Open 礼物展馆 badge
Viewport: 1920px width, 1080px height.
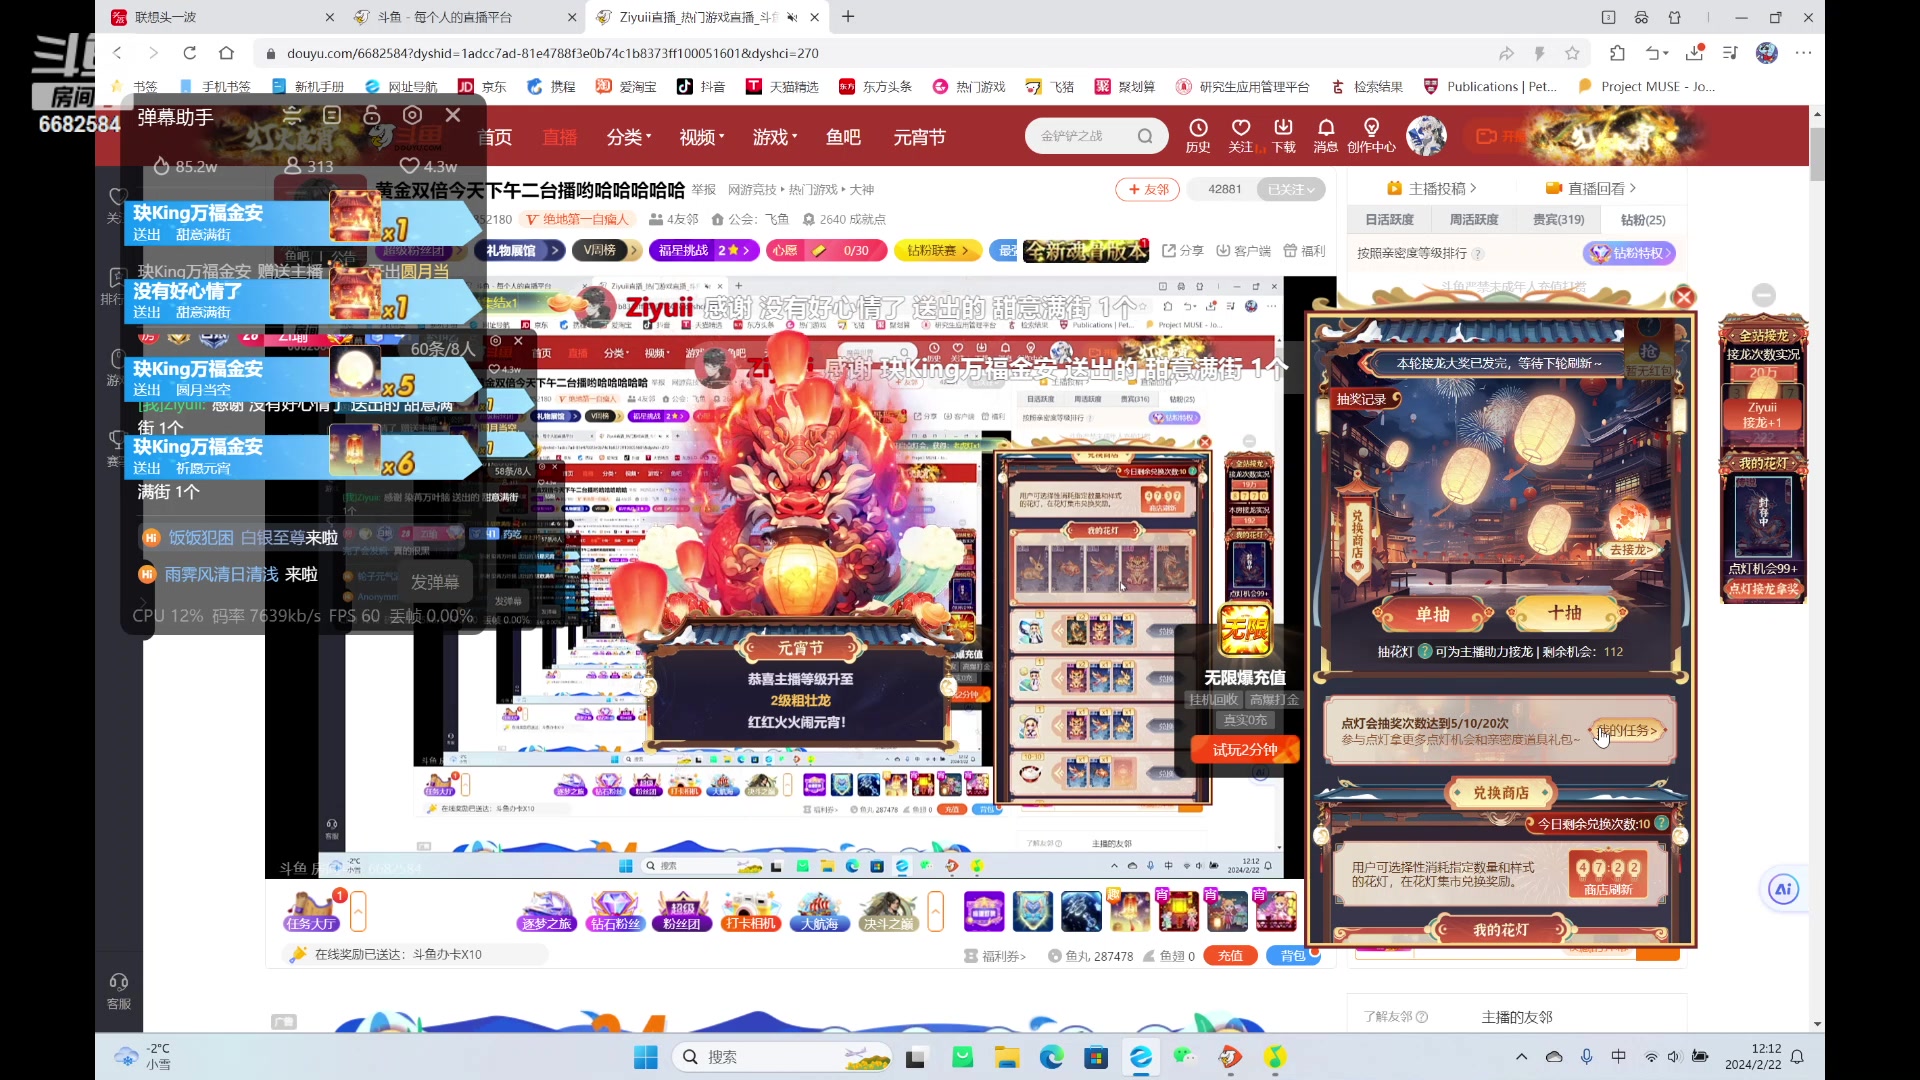click(x=521, y=250)
